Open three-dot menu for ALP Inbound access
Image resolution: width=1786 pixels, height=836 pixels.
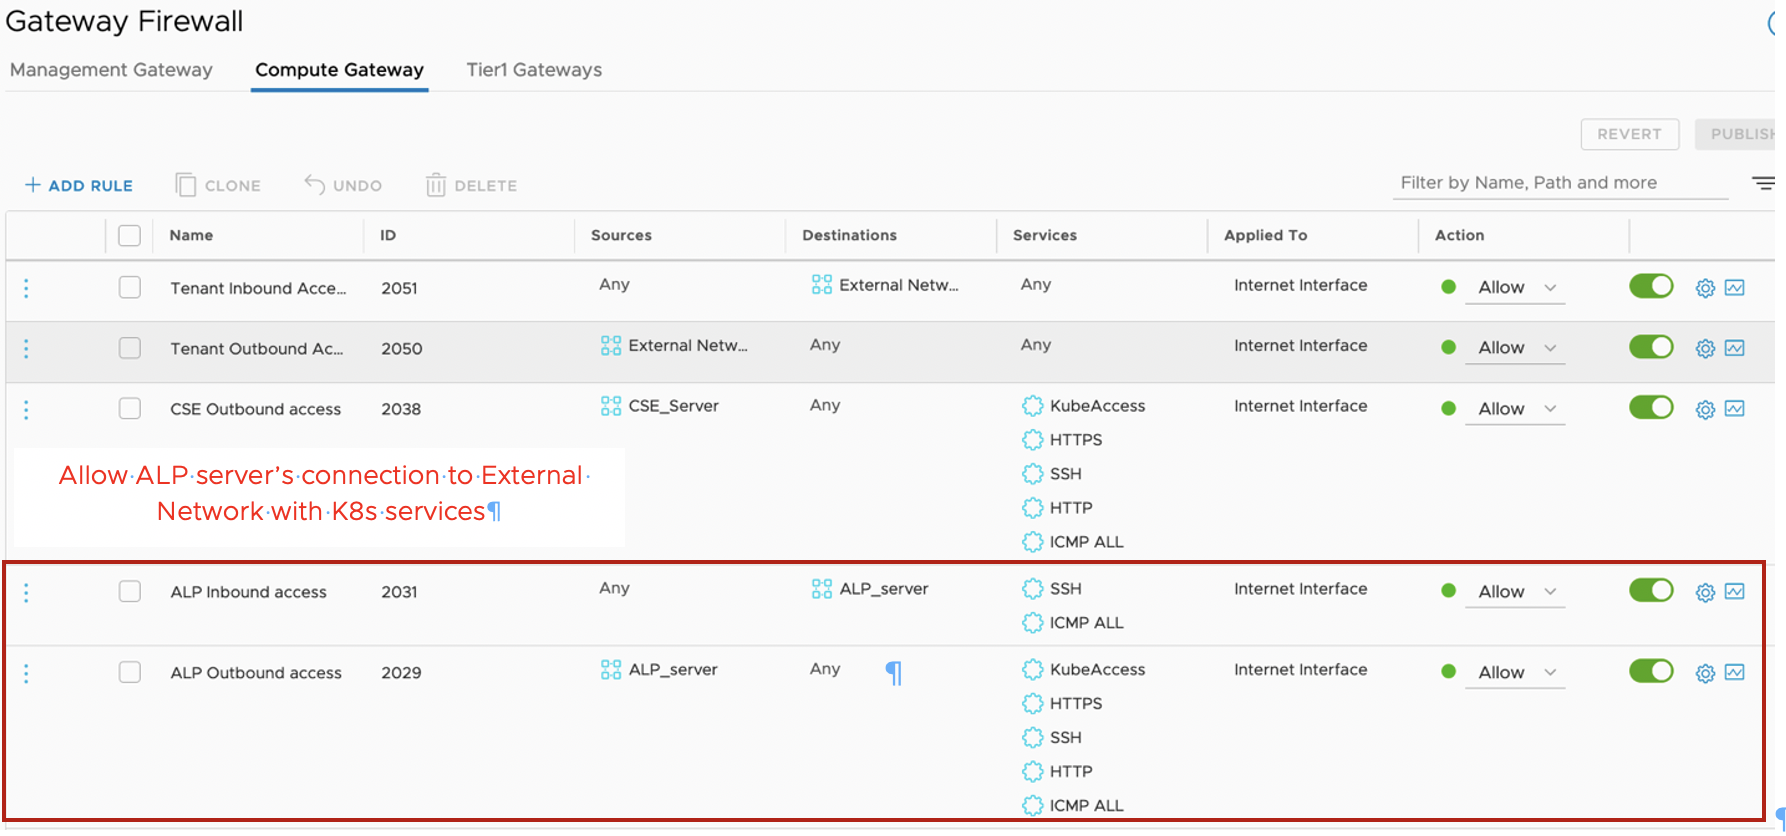click(26, 593)
